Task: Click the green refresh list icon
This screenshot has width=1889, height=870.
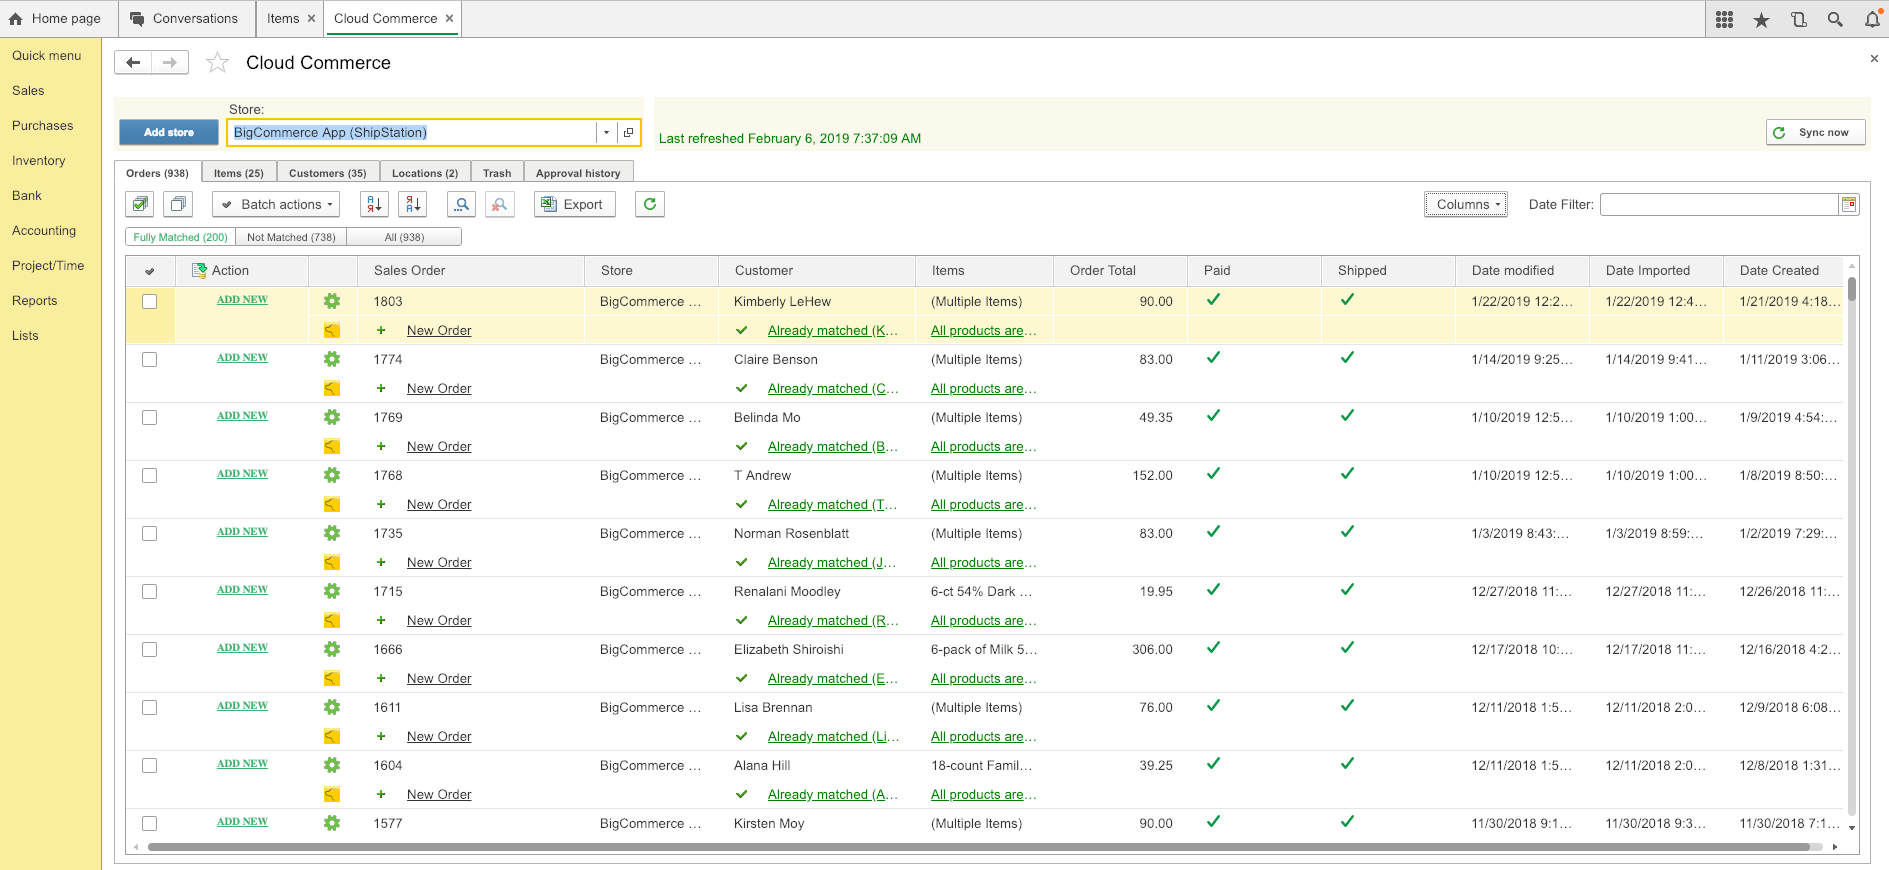Action: coord(650,204)
